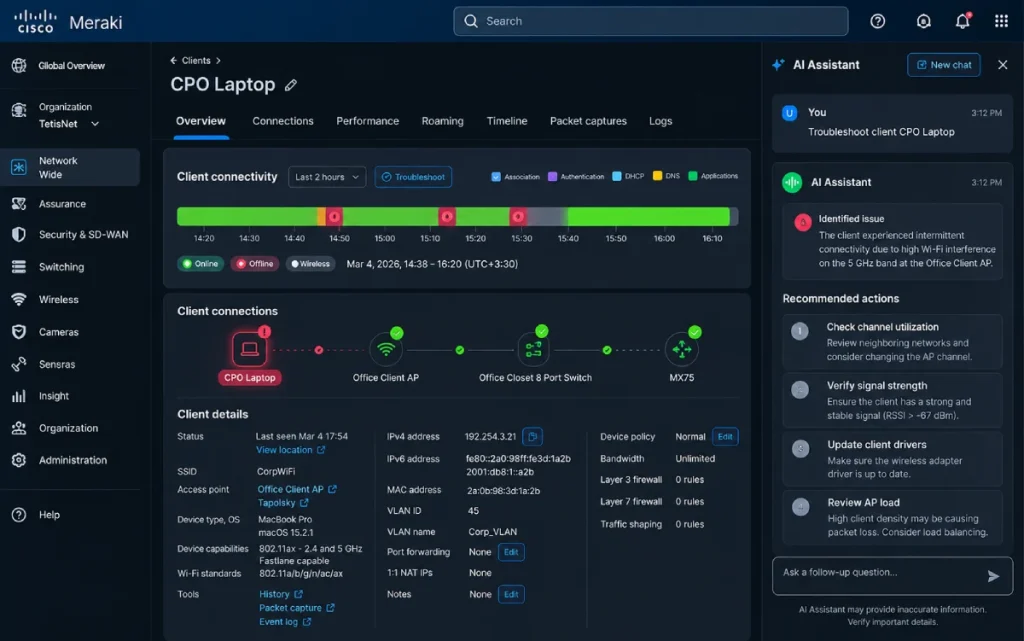Viewport: 1024px width, 641px height.
Task: Click the user account icon in header
Action: 923,22
